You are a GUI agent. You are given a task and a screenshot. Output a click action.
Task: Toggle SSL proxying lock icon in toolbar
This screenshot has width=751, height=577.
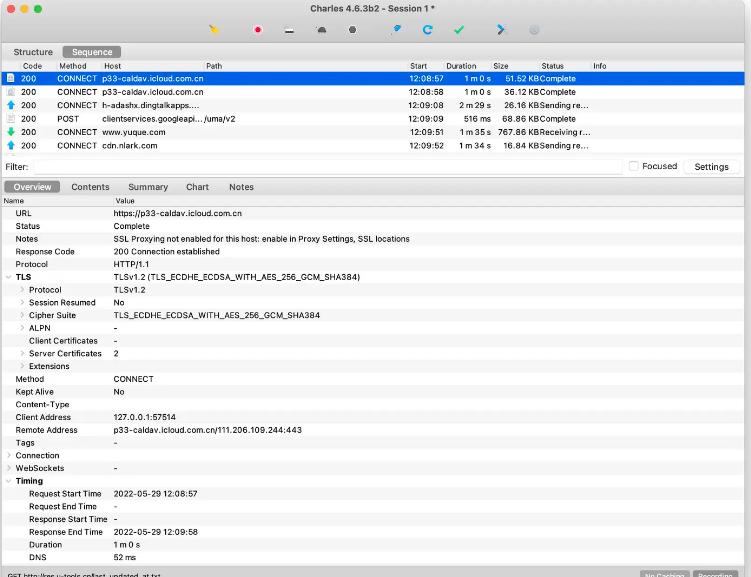click(x=289, y=30)
